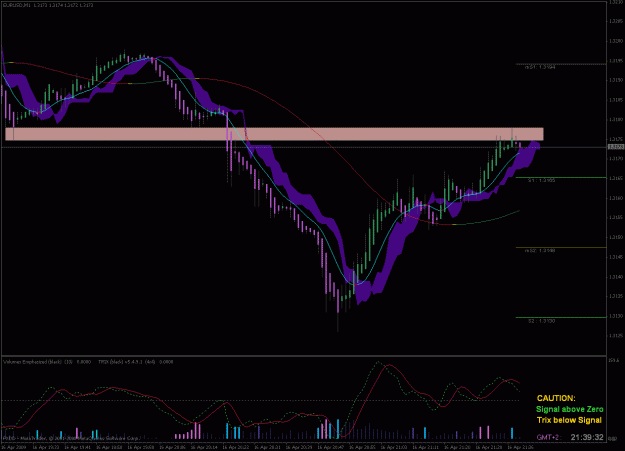Click the 21:39:32 clock display
The width and height of the screenshot is (625, 451).
click(587, 437)
